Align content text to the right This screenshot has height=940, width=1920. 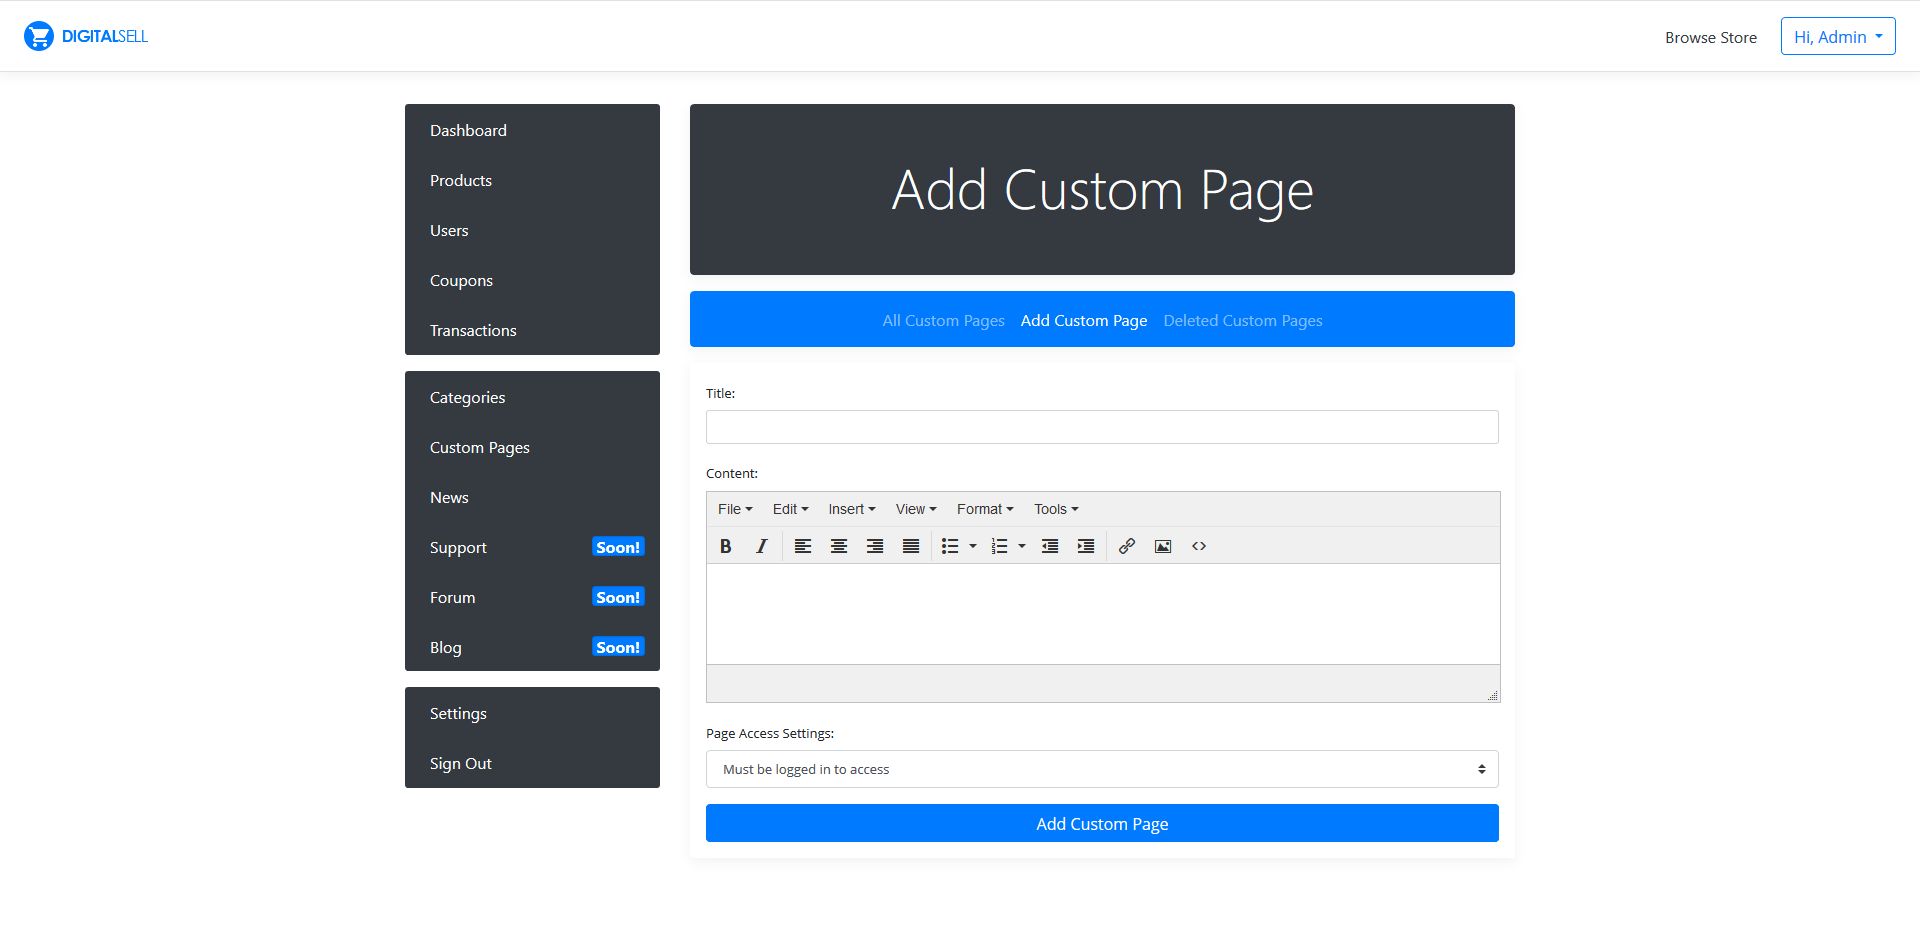875,546
